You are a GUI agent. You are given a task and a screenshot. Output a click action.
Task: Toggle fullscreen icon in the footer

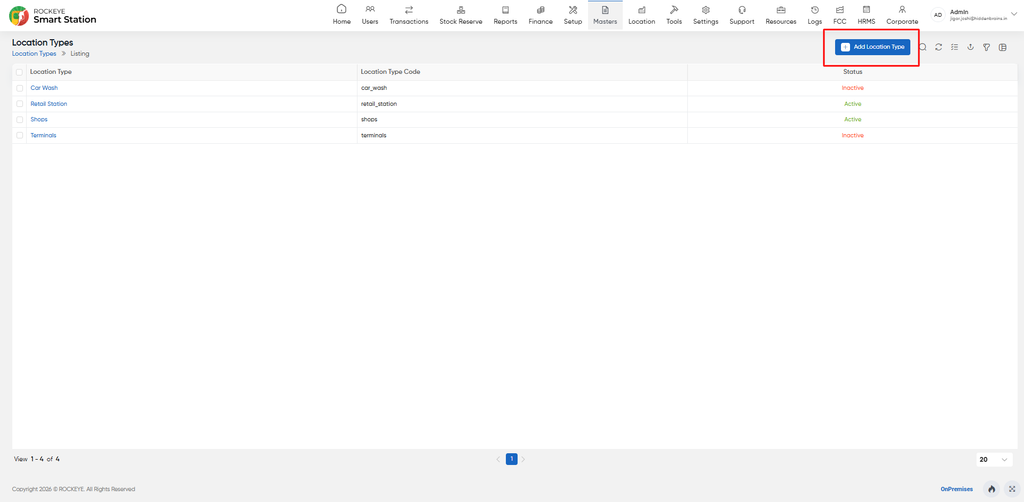point(1012,488)
